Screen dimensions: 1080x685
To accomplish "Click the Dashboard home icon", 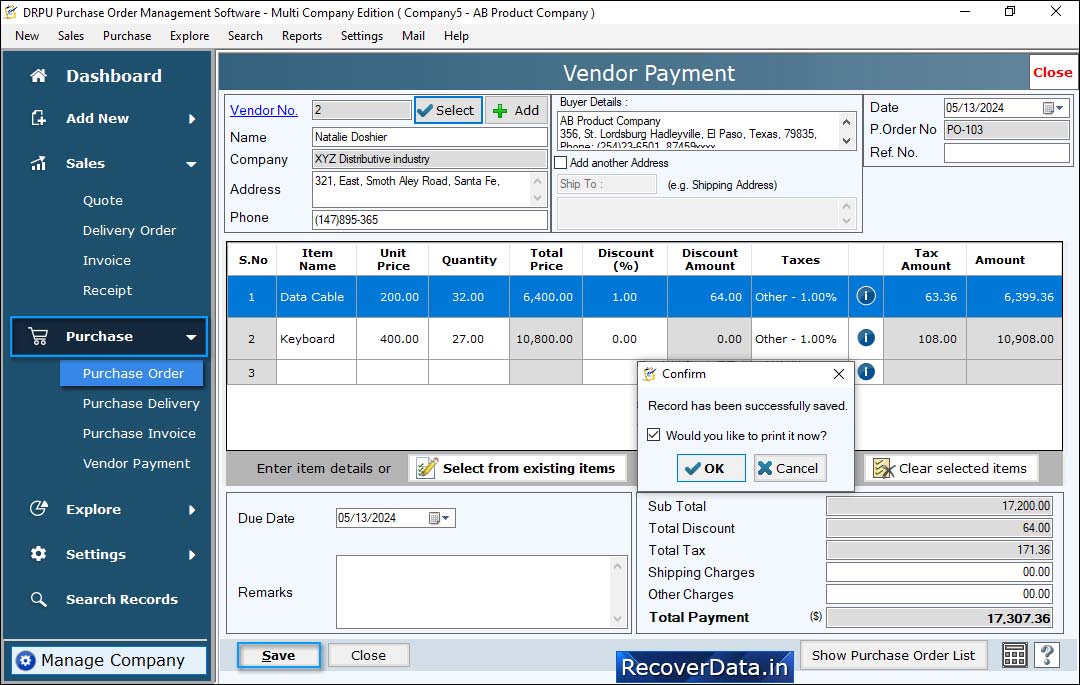I will [39, 76].
